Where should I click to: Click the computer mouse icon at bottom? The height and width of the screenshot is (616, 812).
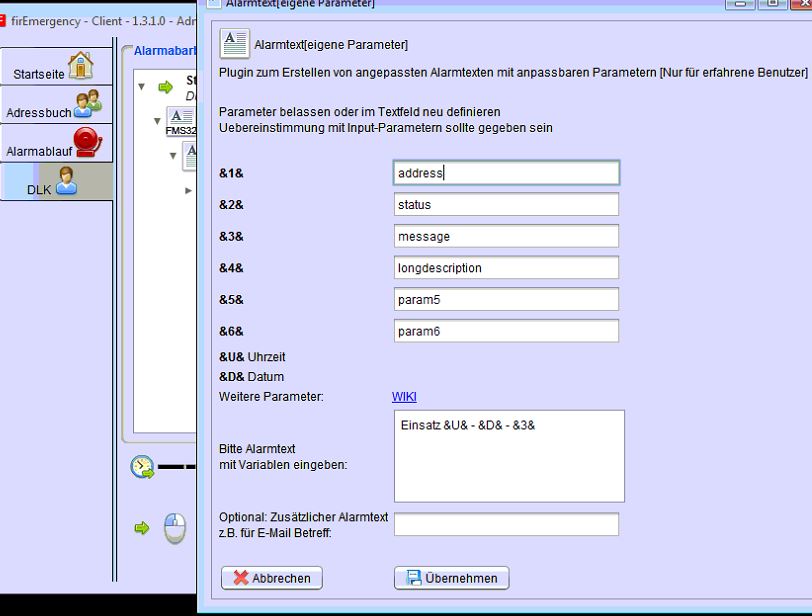click(x=175, y=527)
